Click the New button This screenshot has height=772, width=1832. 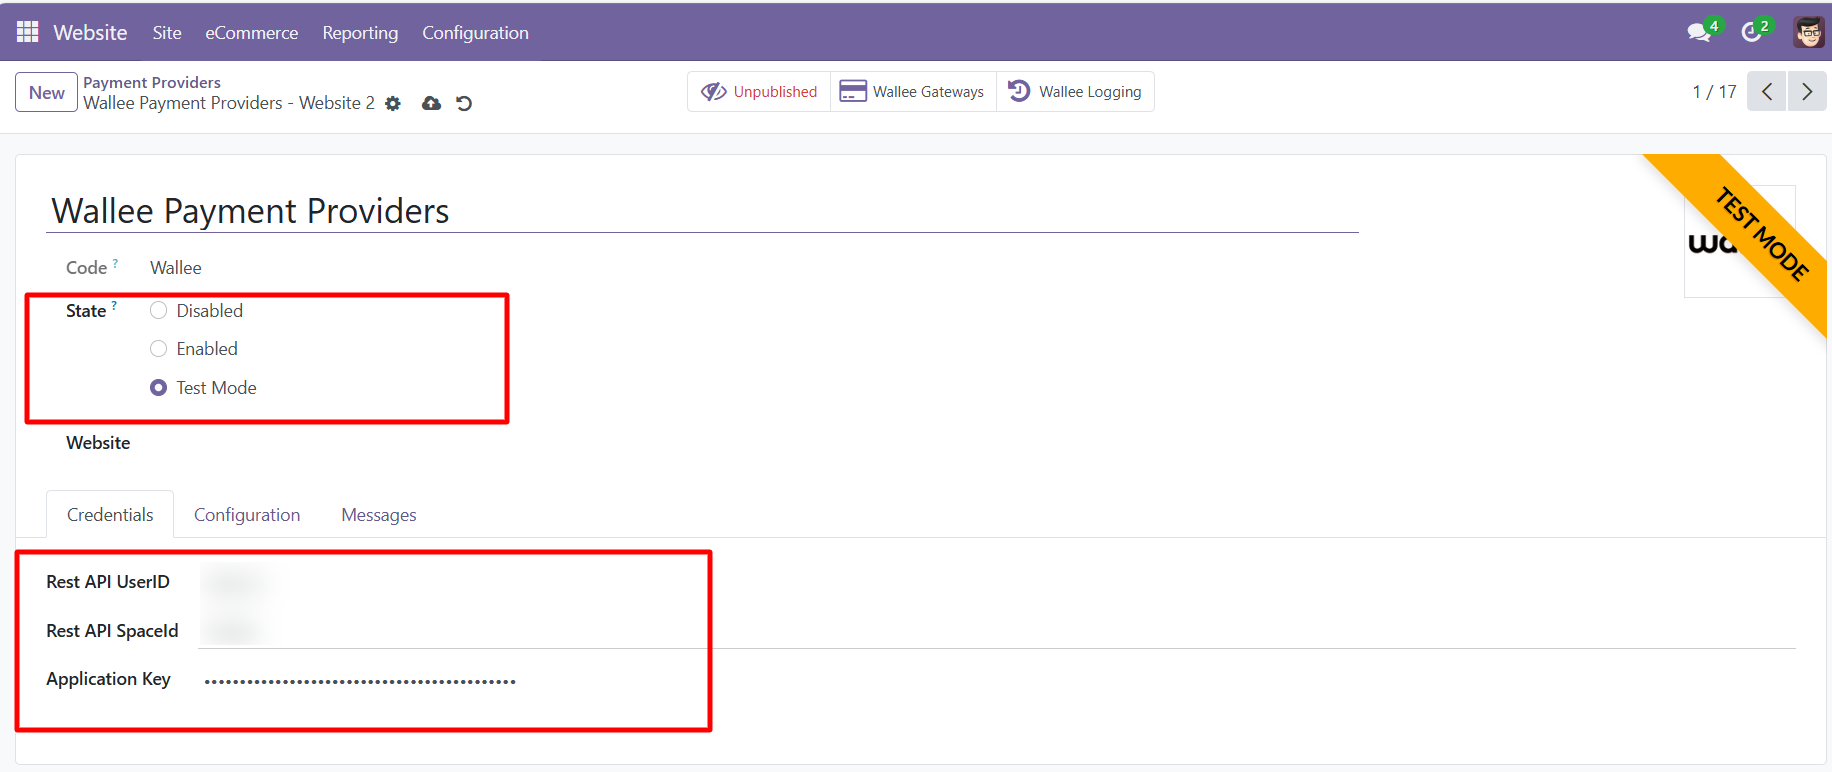click(x=46, y=93)
